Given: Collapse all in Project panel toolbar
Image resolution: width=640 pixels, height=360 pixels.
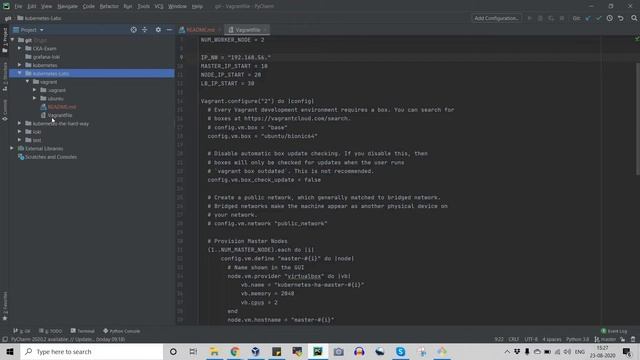Looking at the screenshot, I should pyautogui.click(x=144, y=30).
